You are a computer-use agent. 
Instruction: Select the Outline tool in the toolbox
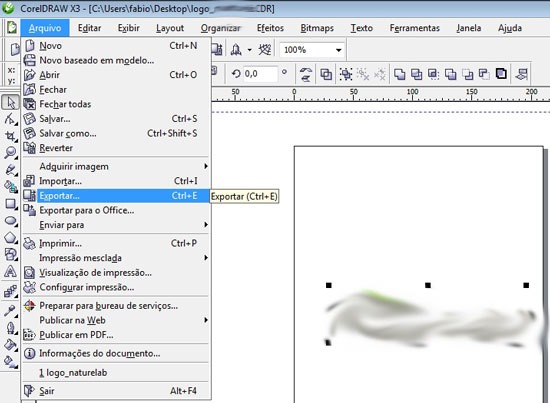(x=11, y=328)
